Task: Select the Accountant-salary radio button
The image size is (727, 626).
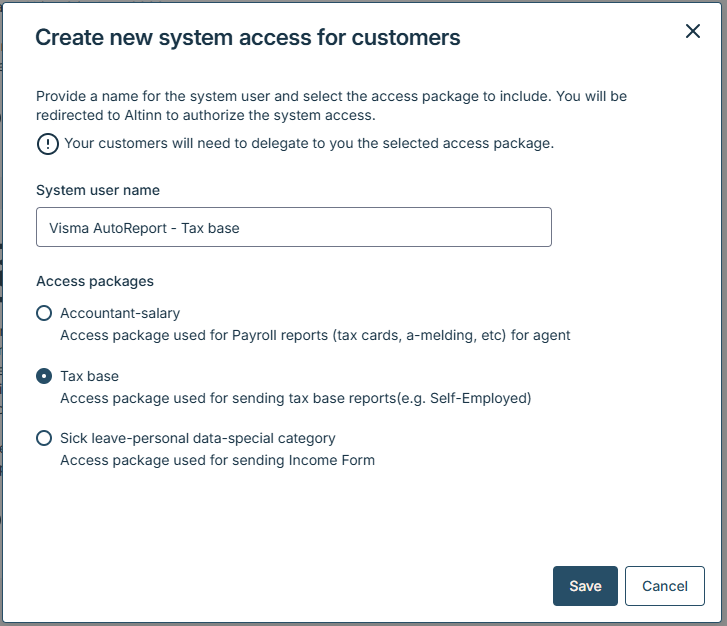Action: [x=44, y=313]
